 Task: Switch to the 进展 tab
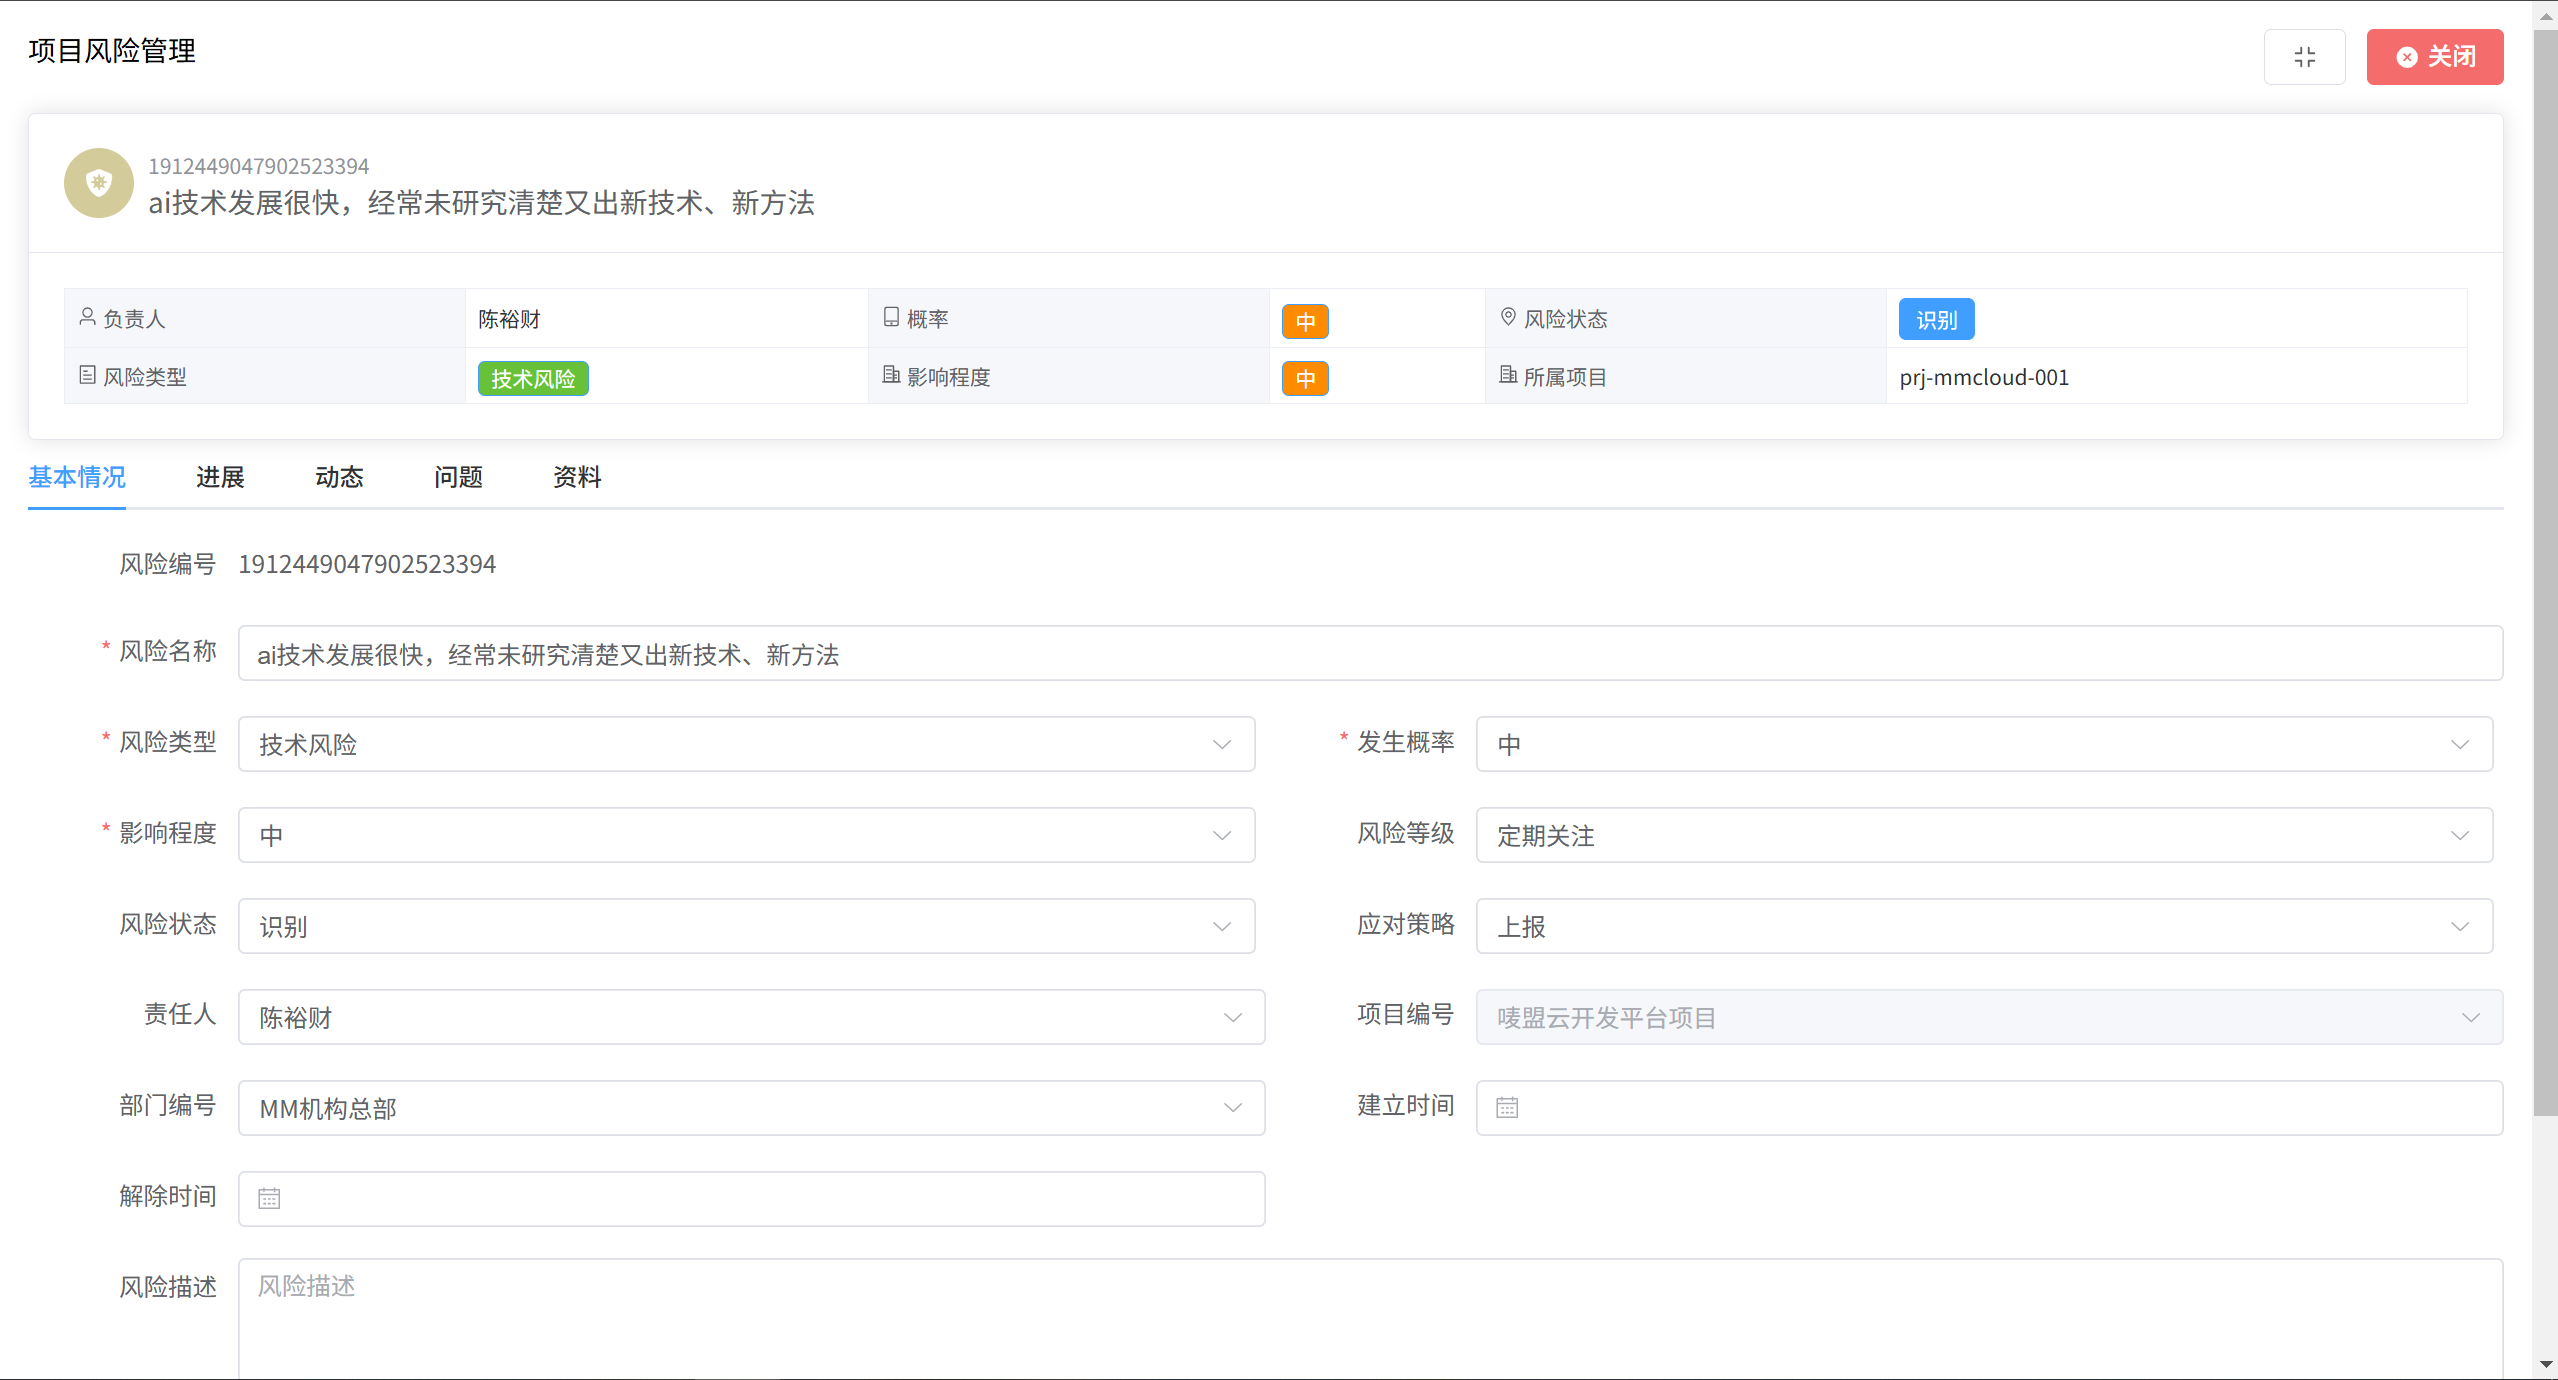pyautogui.click(x=220, y=478)
